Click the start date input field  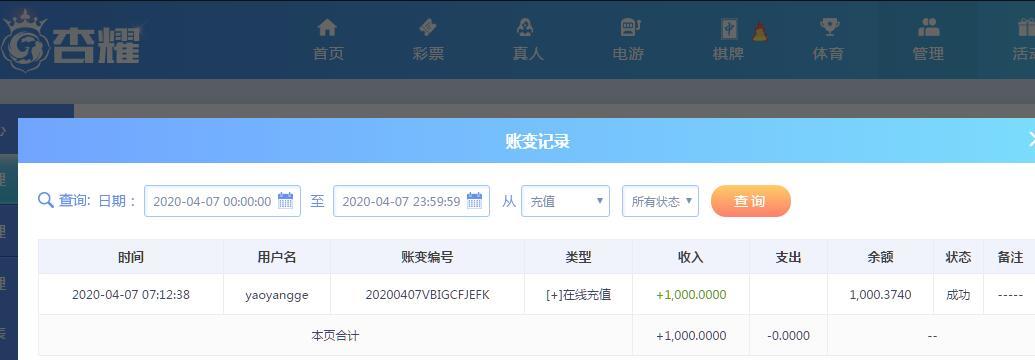[x=222, y=201]
